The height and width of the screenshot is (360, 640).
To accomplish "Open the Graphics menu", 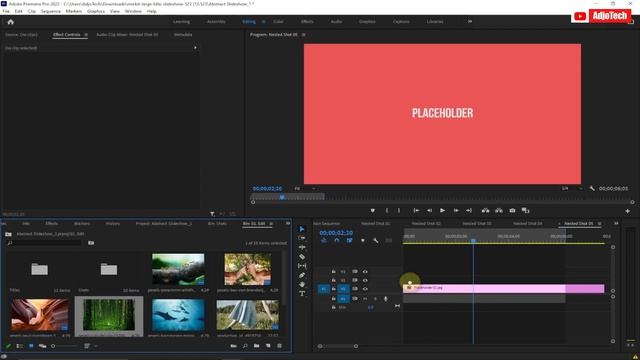I will pos(96,11).
